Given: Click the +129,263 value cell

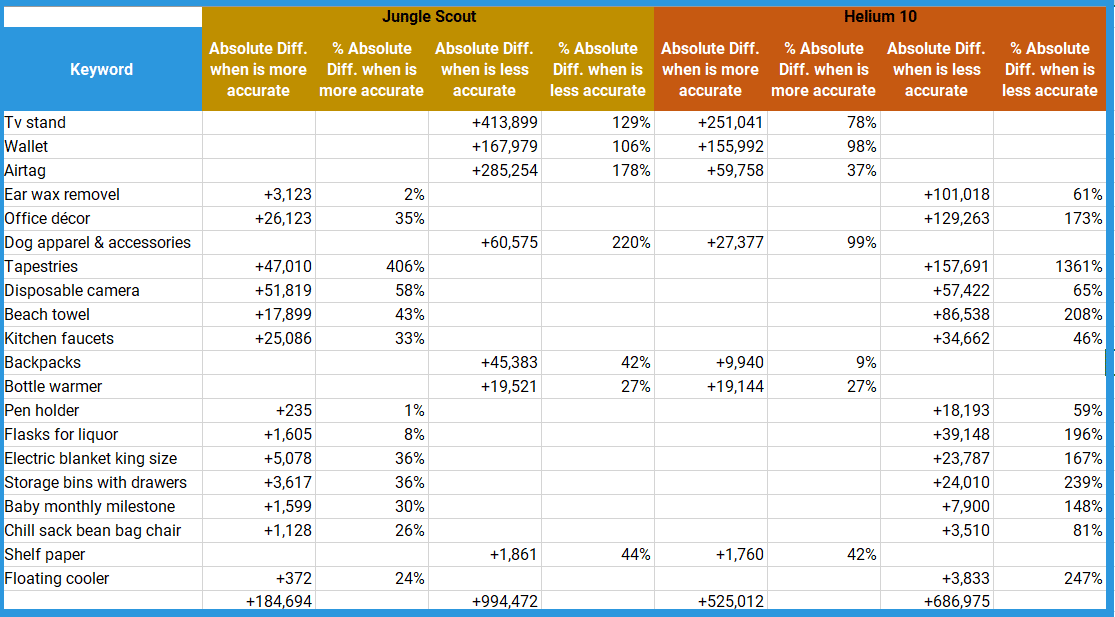Looking at the screenshot, I should click(x=937, y=218).
